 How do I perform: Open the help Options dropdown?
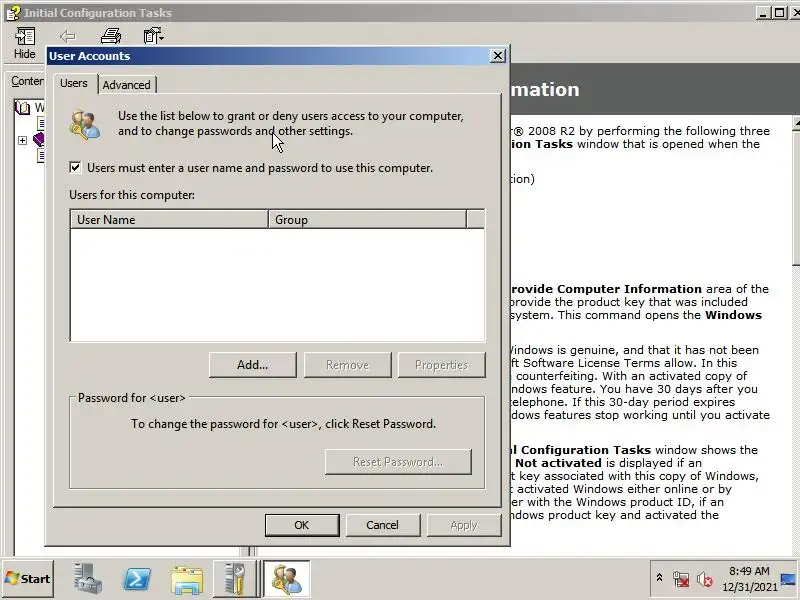[153, 36]
